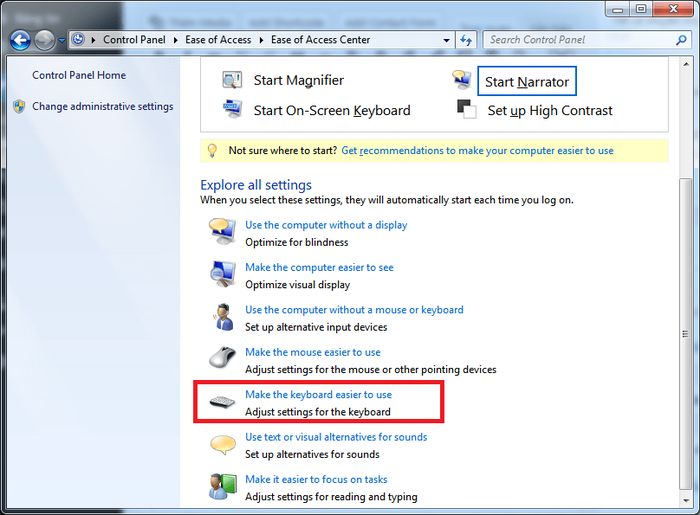This screenshot has width=700, height=515.
Task: Click the vertical scrollbar thumb
Action: point(685,334)
